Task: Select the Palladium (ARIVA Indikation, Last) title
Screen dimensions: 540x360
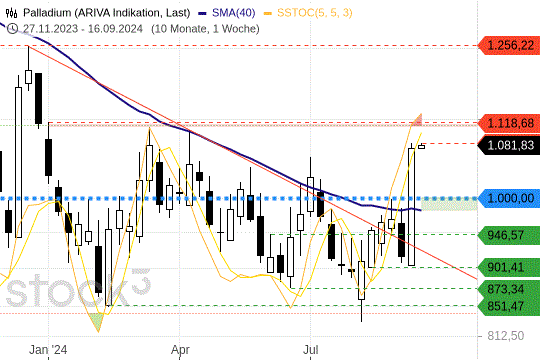Action: (x=106, y=13)
